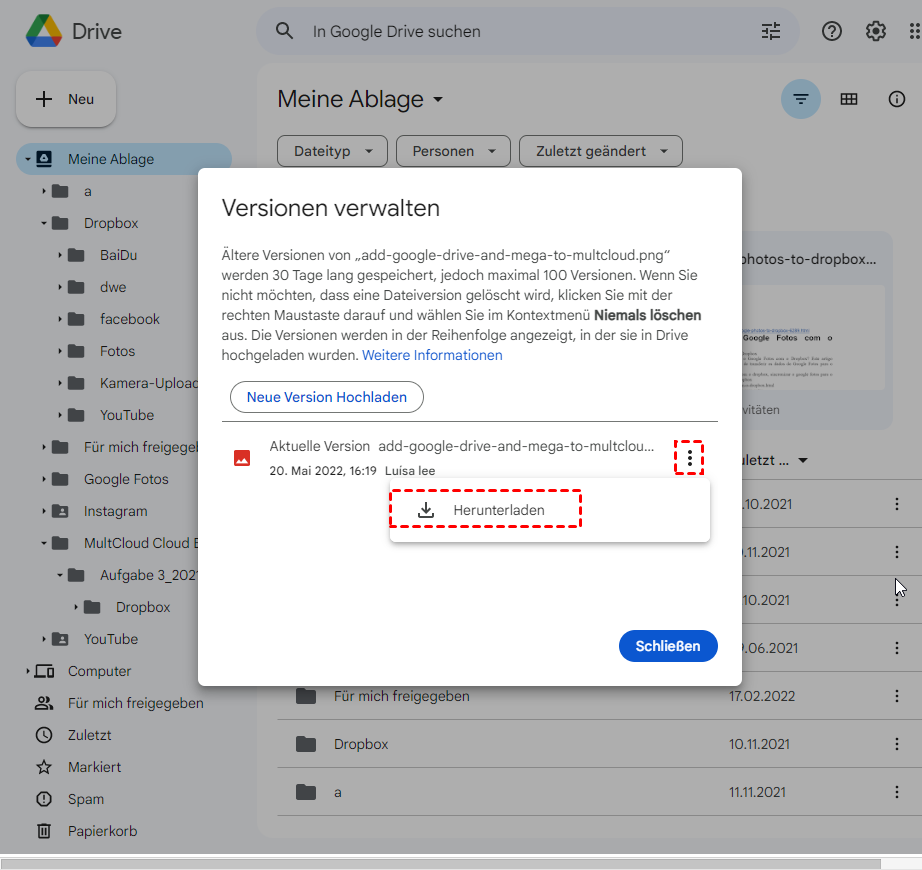Collapse the Dropbox tree folder
The width and height of the screenshot is (922, 870).
coord(44,223)
